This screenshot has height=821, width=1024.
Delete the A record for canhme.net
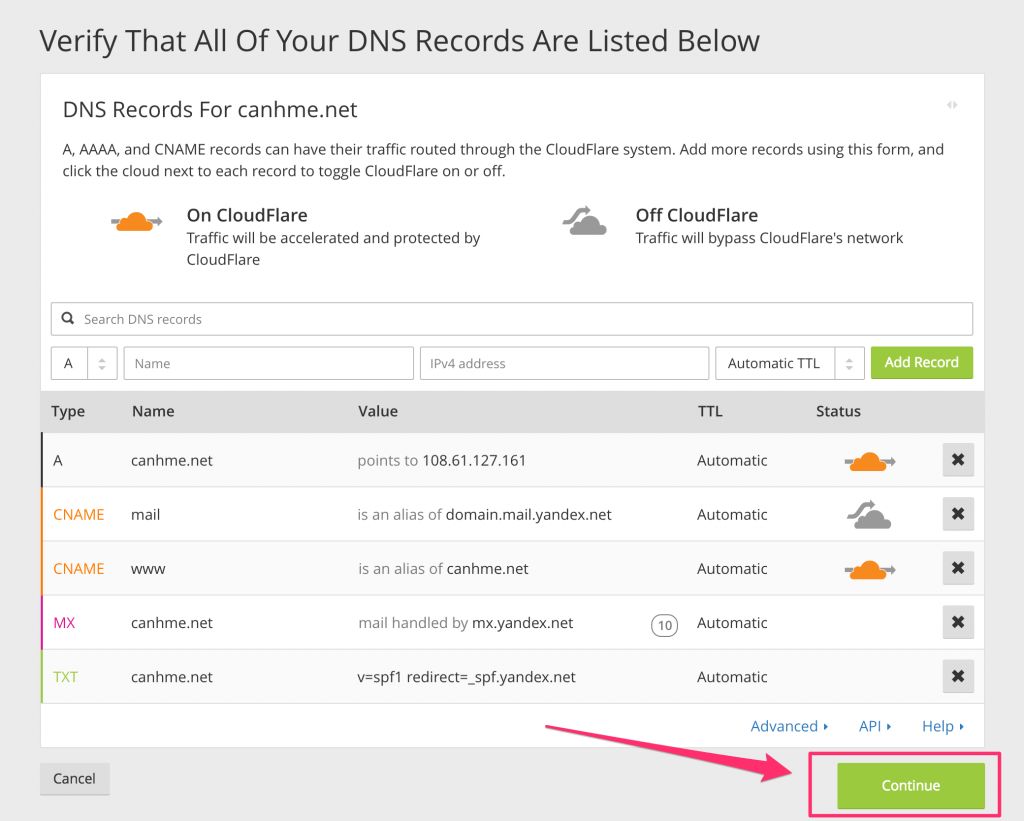click(x=957, y=460)
